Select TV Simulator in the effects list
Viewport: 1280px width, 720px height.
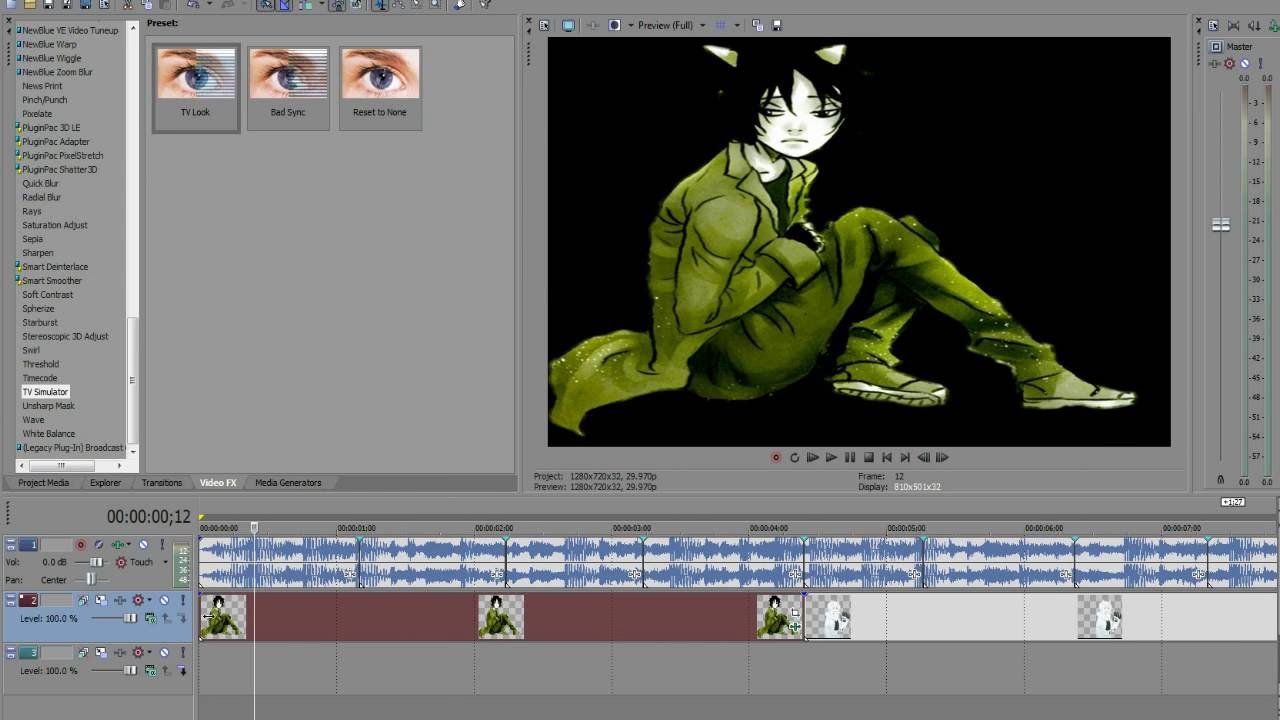click(45, 392)
